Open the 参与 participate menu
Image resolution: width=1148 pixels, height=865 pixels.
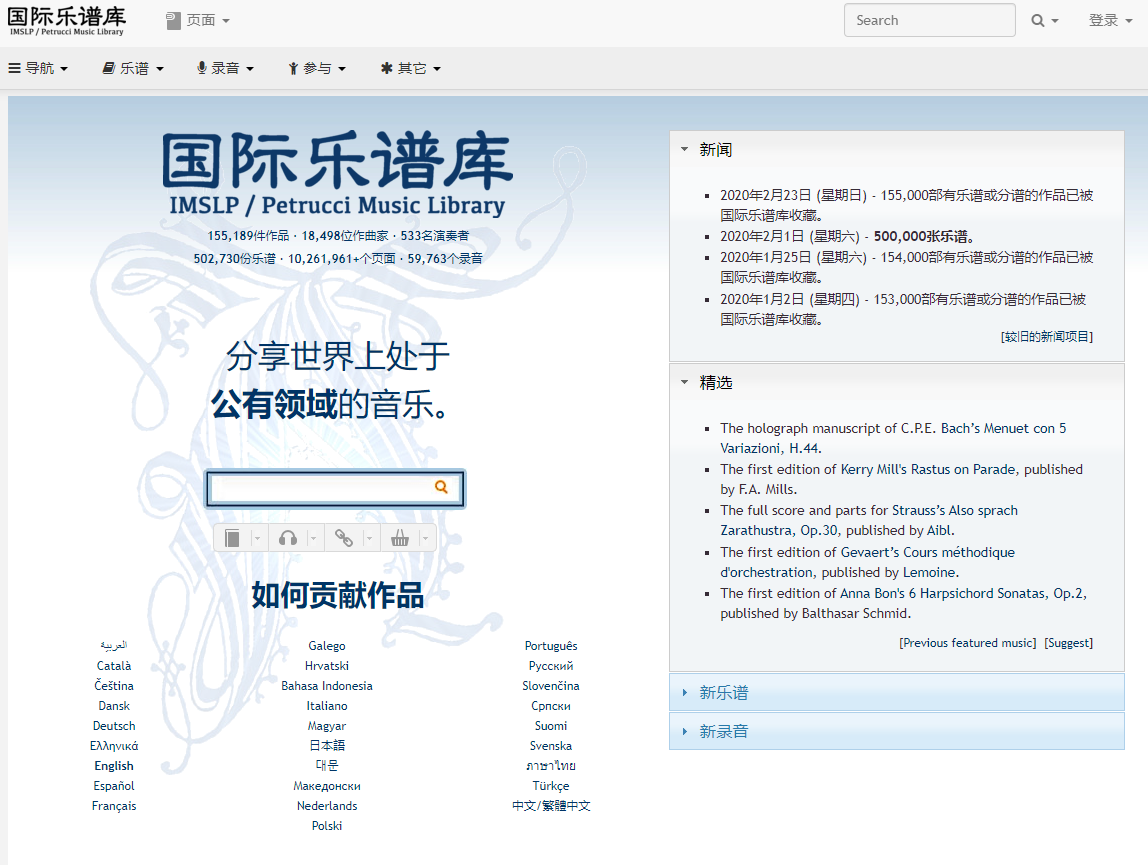tap(317, 68)
